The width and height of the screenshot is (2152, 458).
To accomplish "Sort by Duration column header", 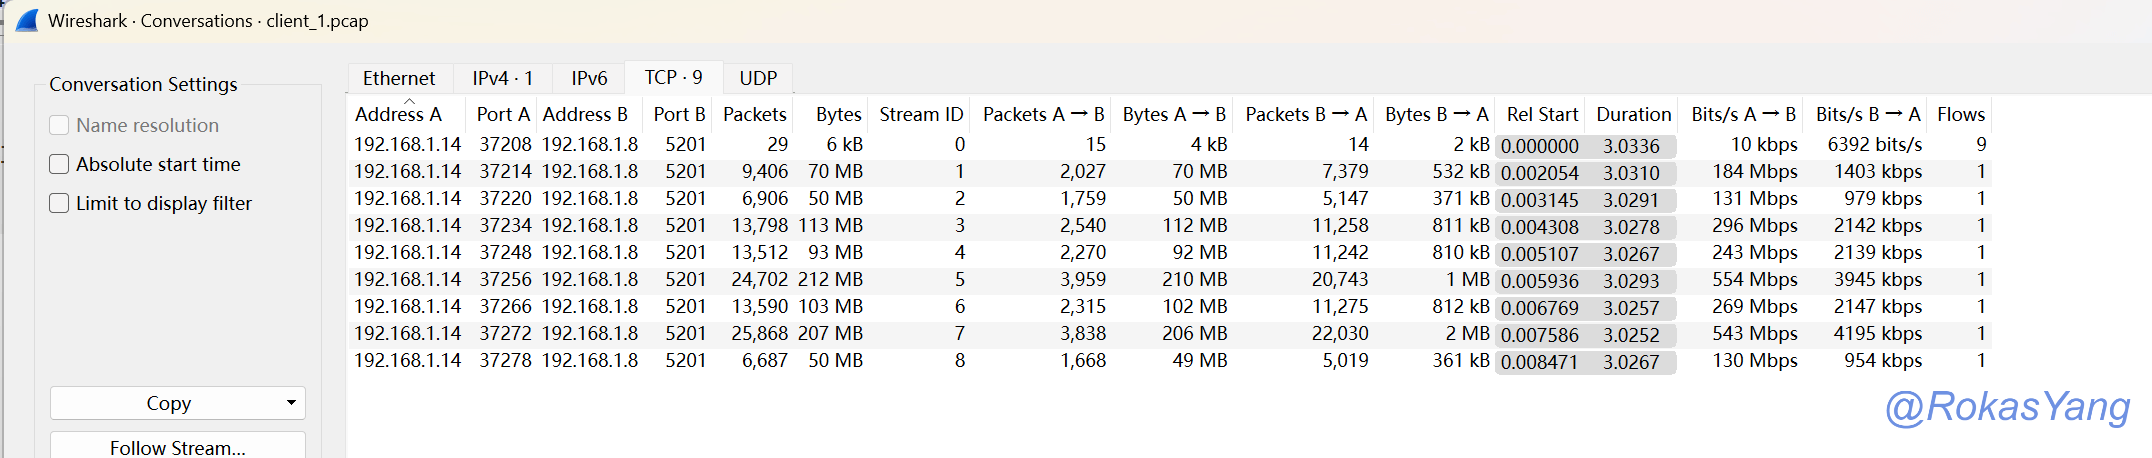I will coord(1633,114).
